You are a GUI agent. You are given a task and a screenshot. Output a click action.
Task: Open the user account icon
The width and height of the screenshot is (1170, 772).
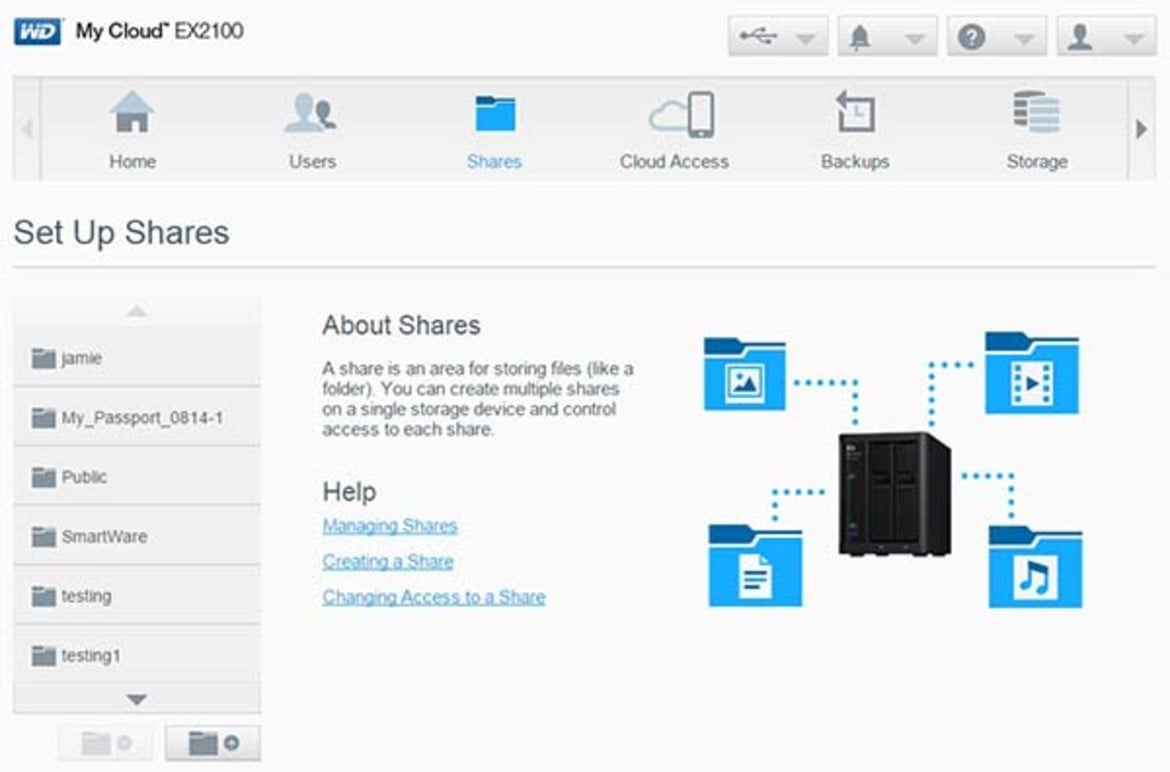tap(1080, 37)
